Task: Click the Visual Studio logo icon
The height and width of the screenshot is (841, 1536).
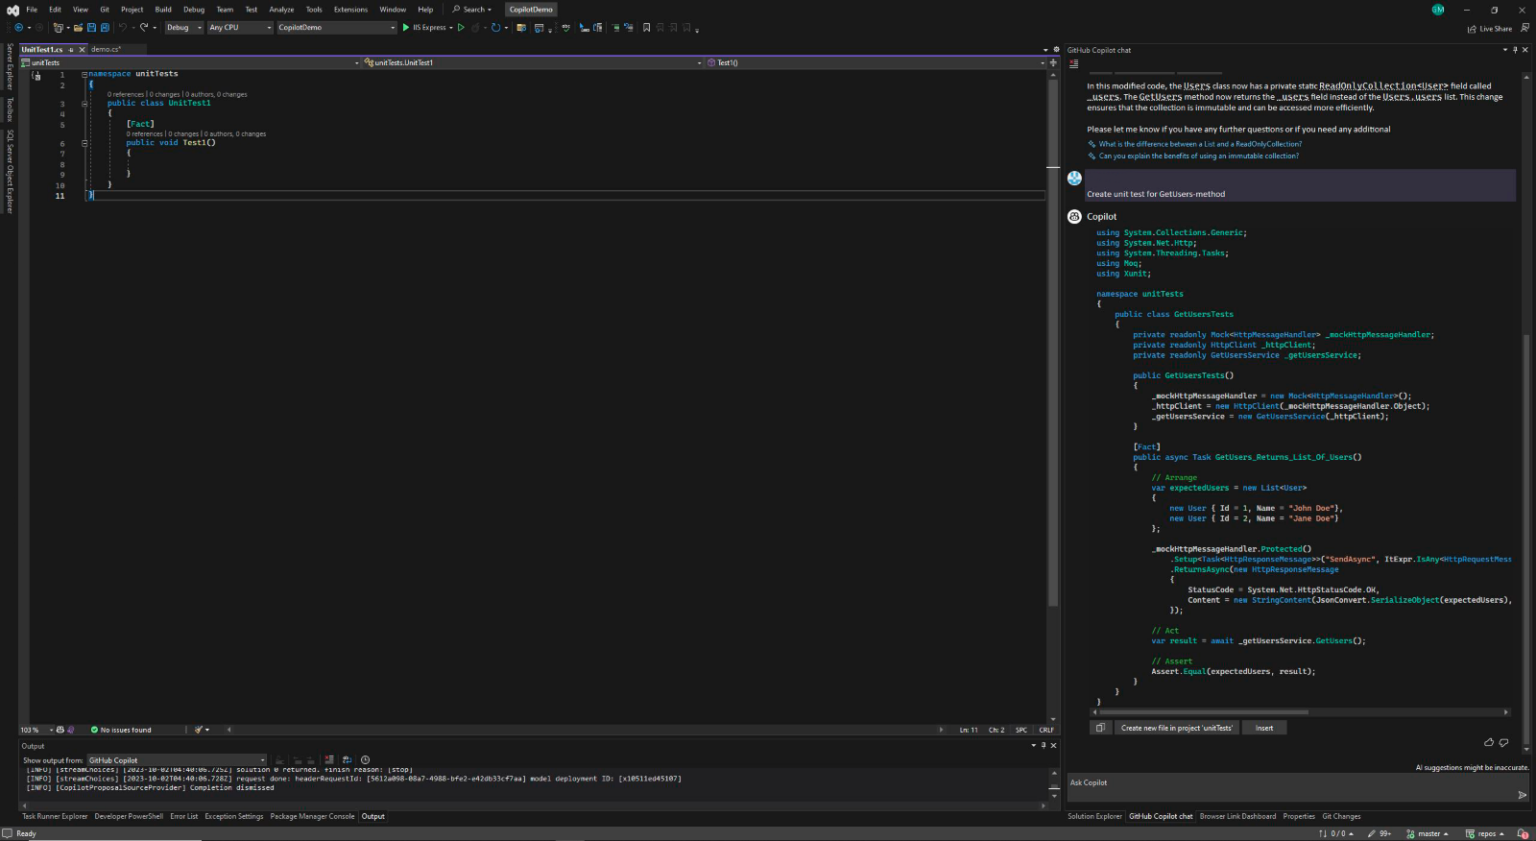Action: [x=13, y=10]
